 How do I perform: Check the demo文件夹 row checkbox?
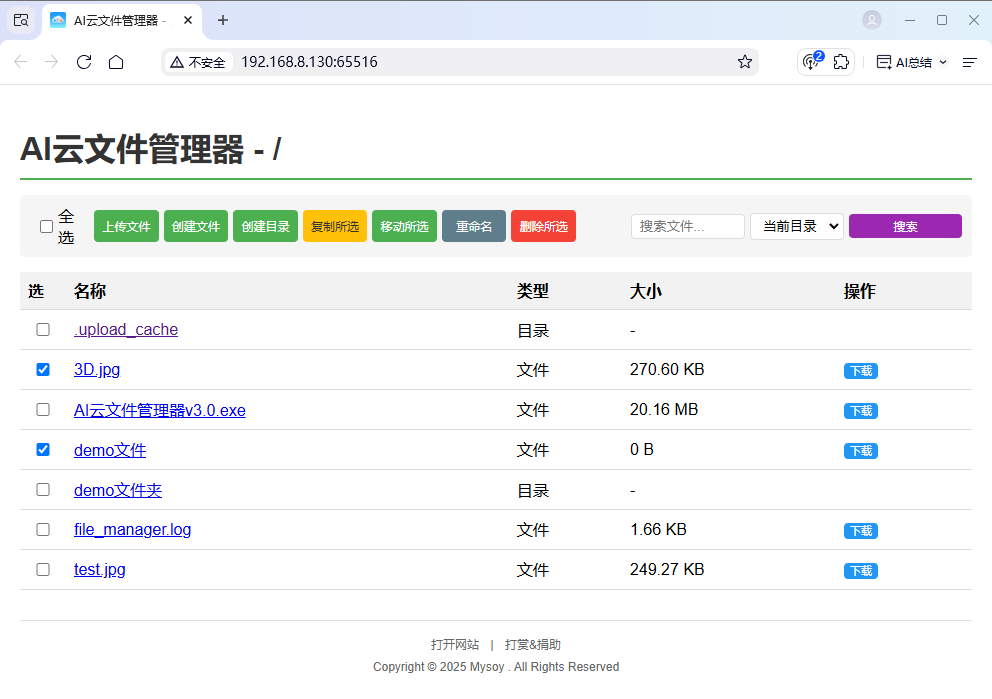[43, 490]
